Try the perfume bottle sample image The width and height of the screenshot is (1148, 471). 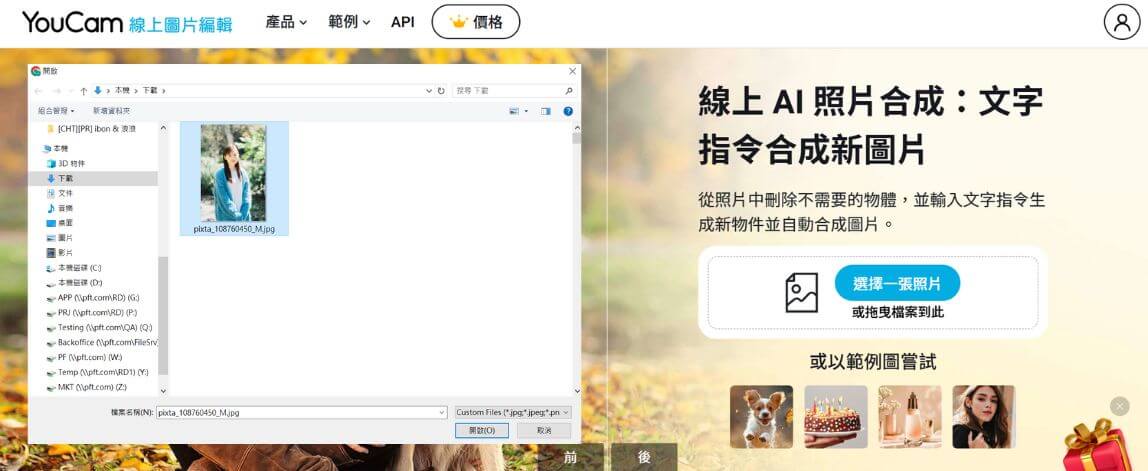coord(910,417)
